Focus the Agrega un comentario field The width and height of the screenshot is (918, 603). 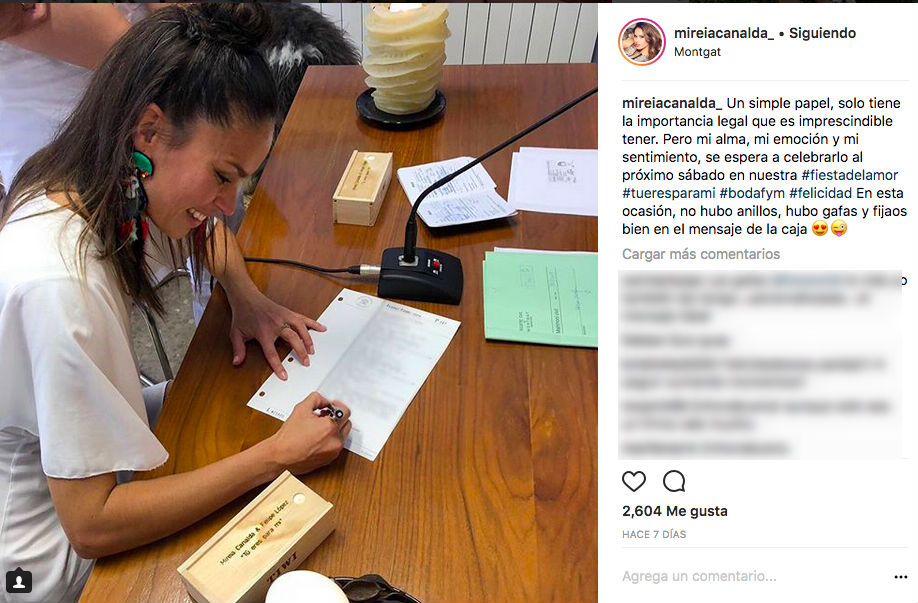pyautogui.click(x=754, y=577)
